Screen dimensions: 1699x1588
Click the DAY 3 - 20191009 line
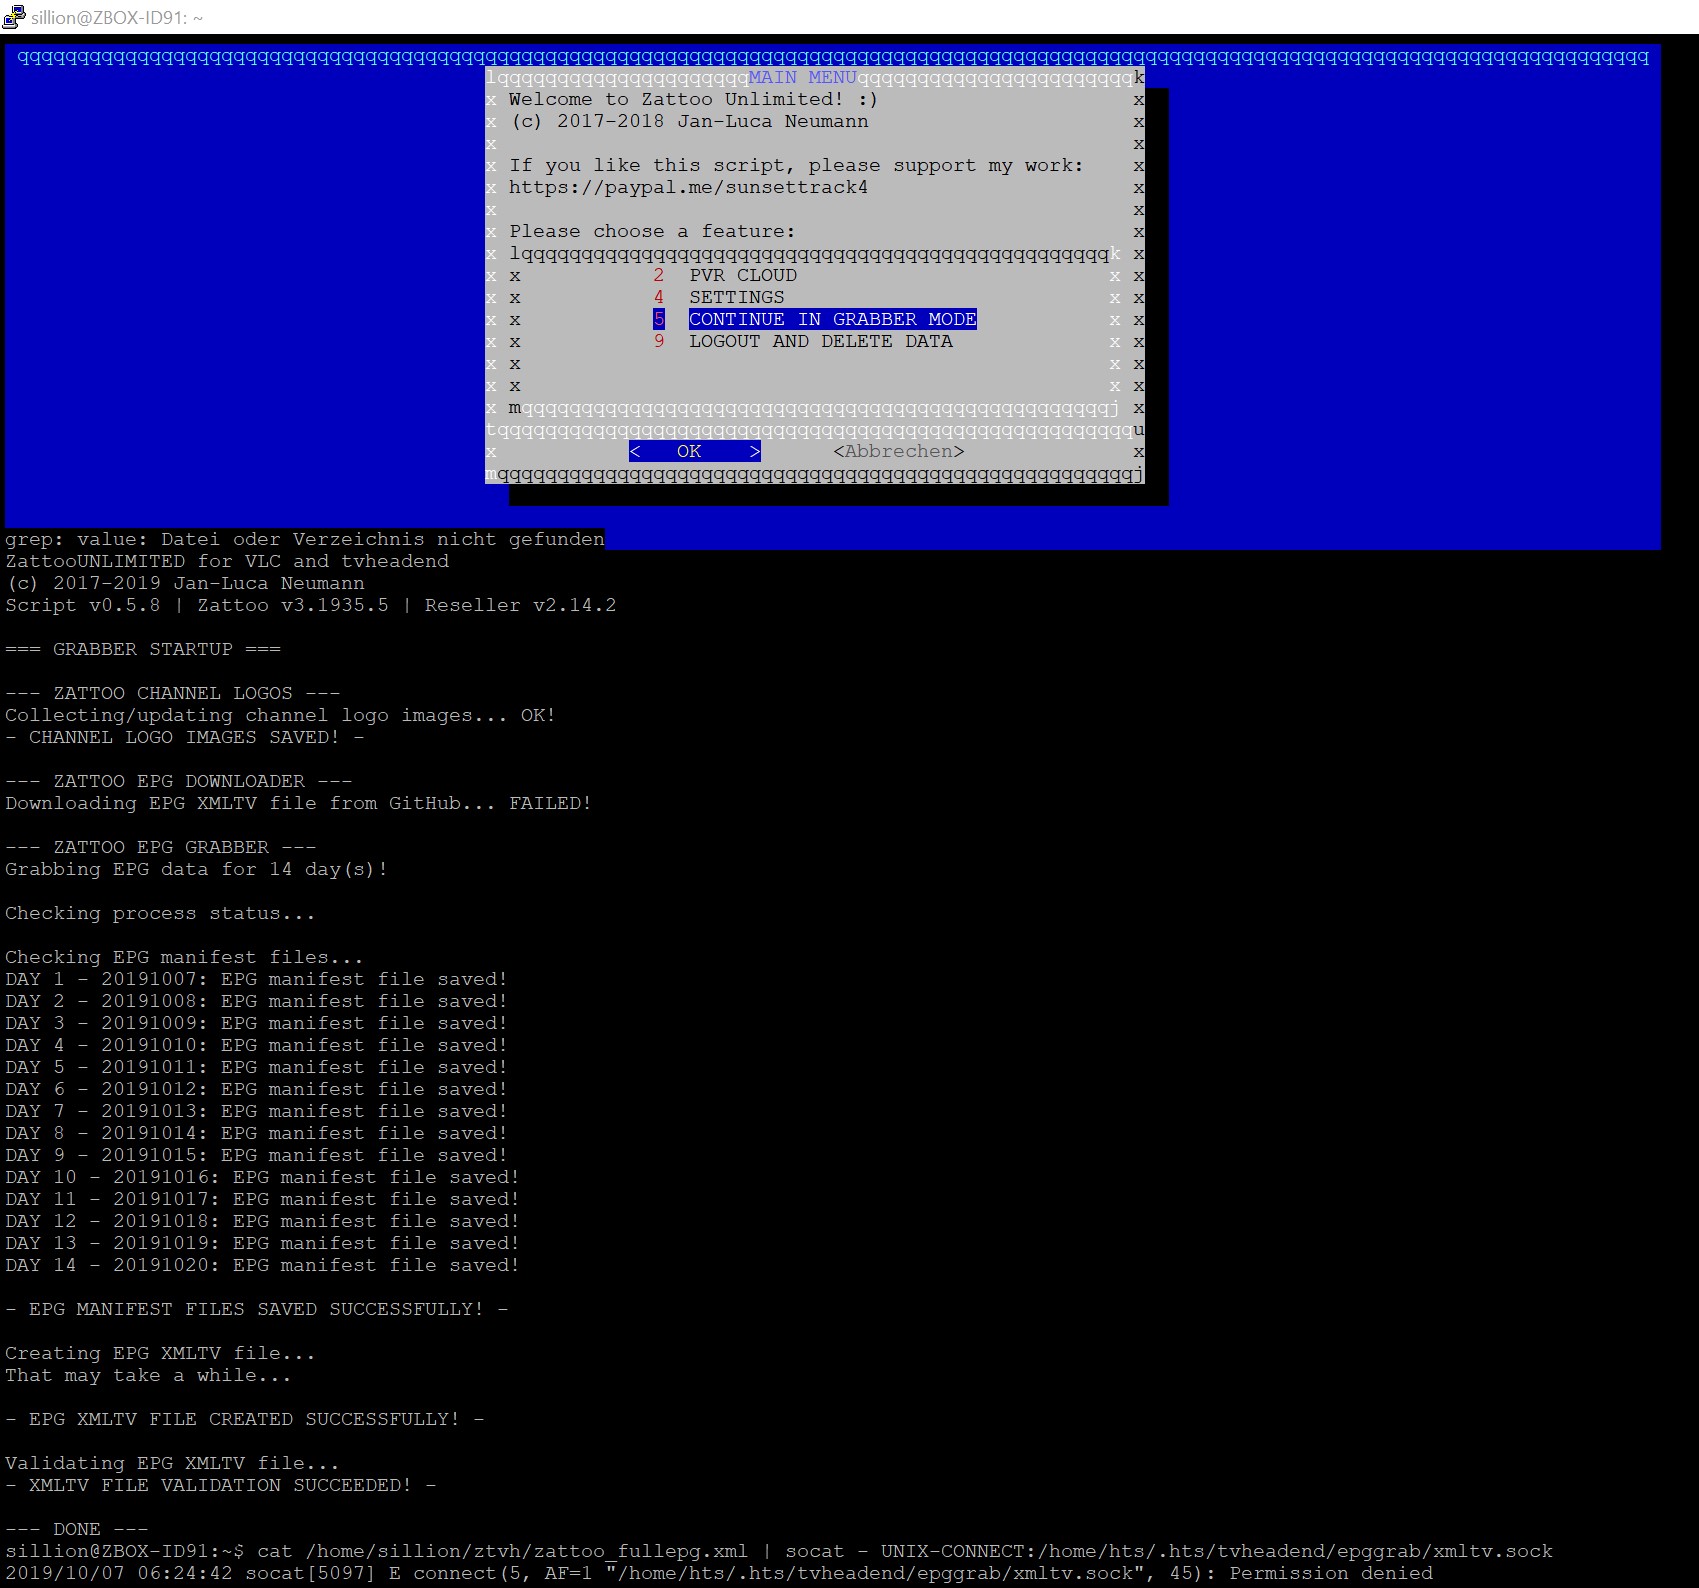click(256, 1024)
